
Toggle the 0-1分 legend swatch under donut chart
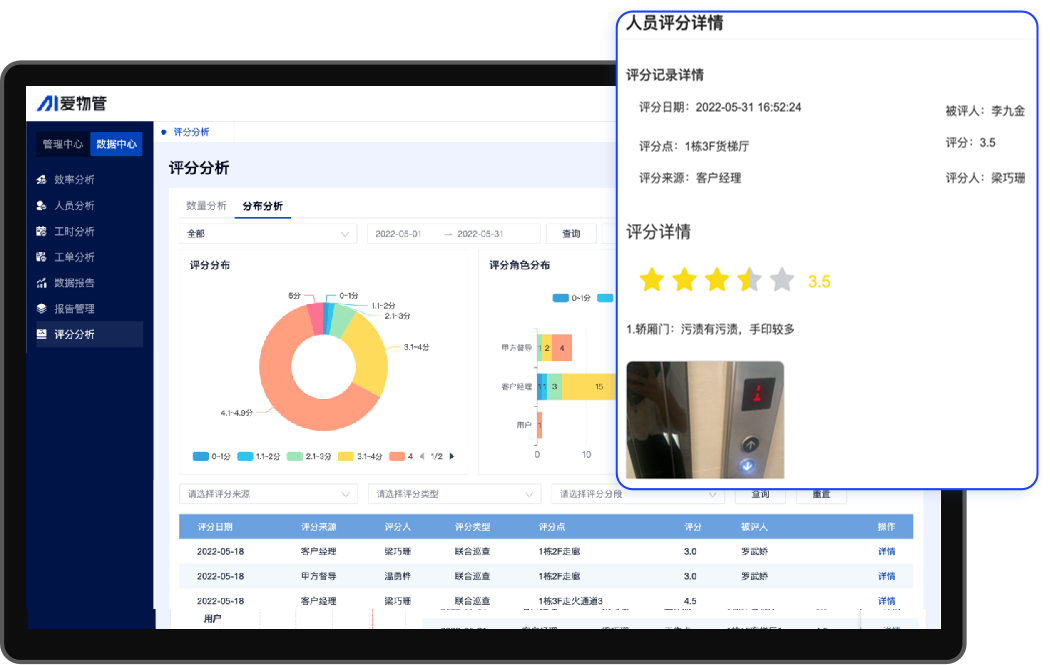coord(201,456)
